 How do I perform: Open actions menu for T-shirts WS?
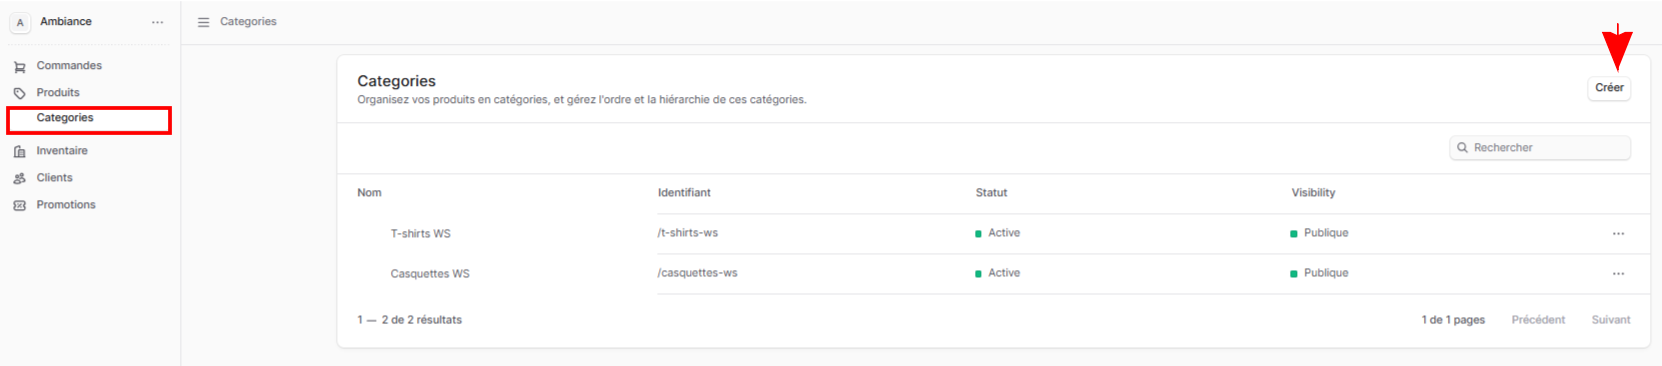tap(1618, 234)
